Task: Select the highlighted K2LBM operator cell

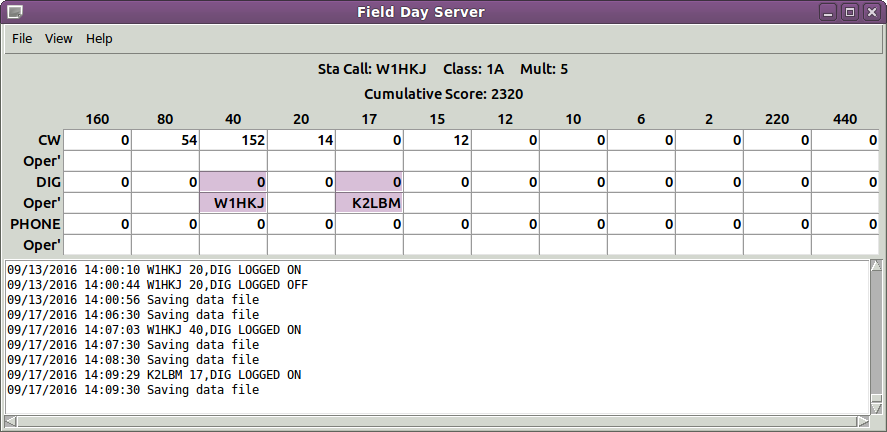Action: coord(369,203)
